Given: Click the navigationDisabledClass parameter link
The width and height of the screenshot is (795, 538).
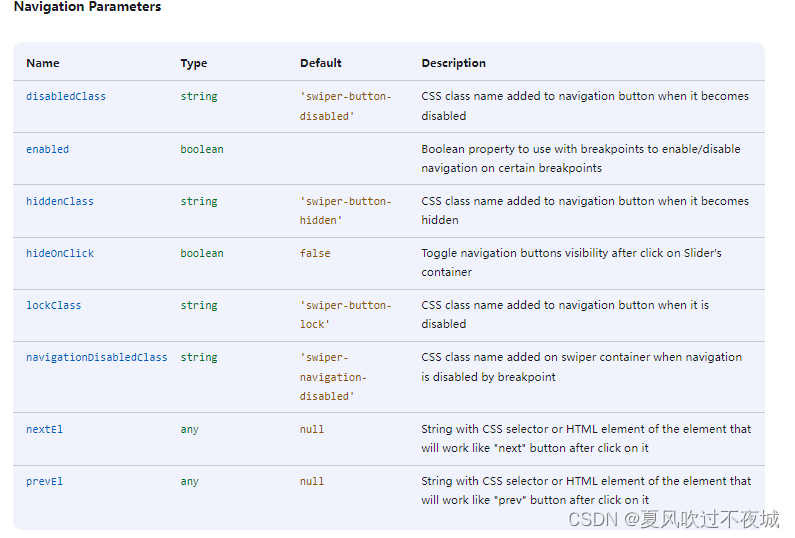Looking at the screenshot, I should point(96,357).
